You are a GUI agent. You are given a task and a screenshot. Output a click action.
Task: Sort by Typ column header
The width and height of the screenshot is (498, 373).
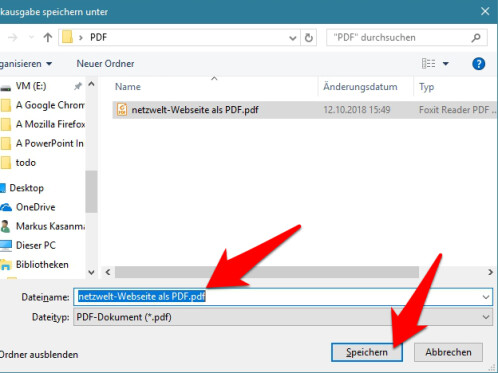(x=426, y=87)
